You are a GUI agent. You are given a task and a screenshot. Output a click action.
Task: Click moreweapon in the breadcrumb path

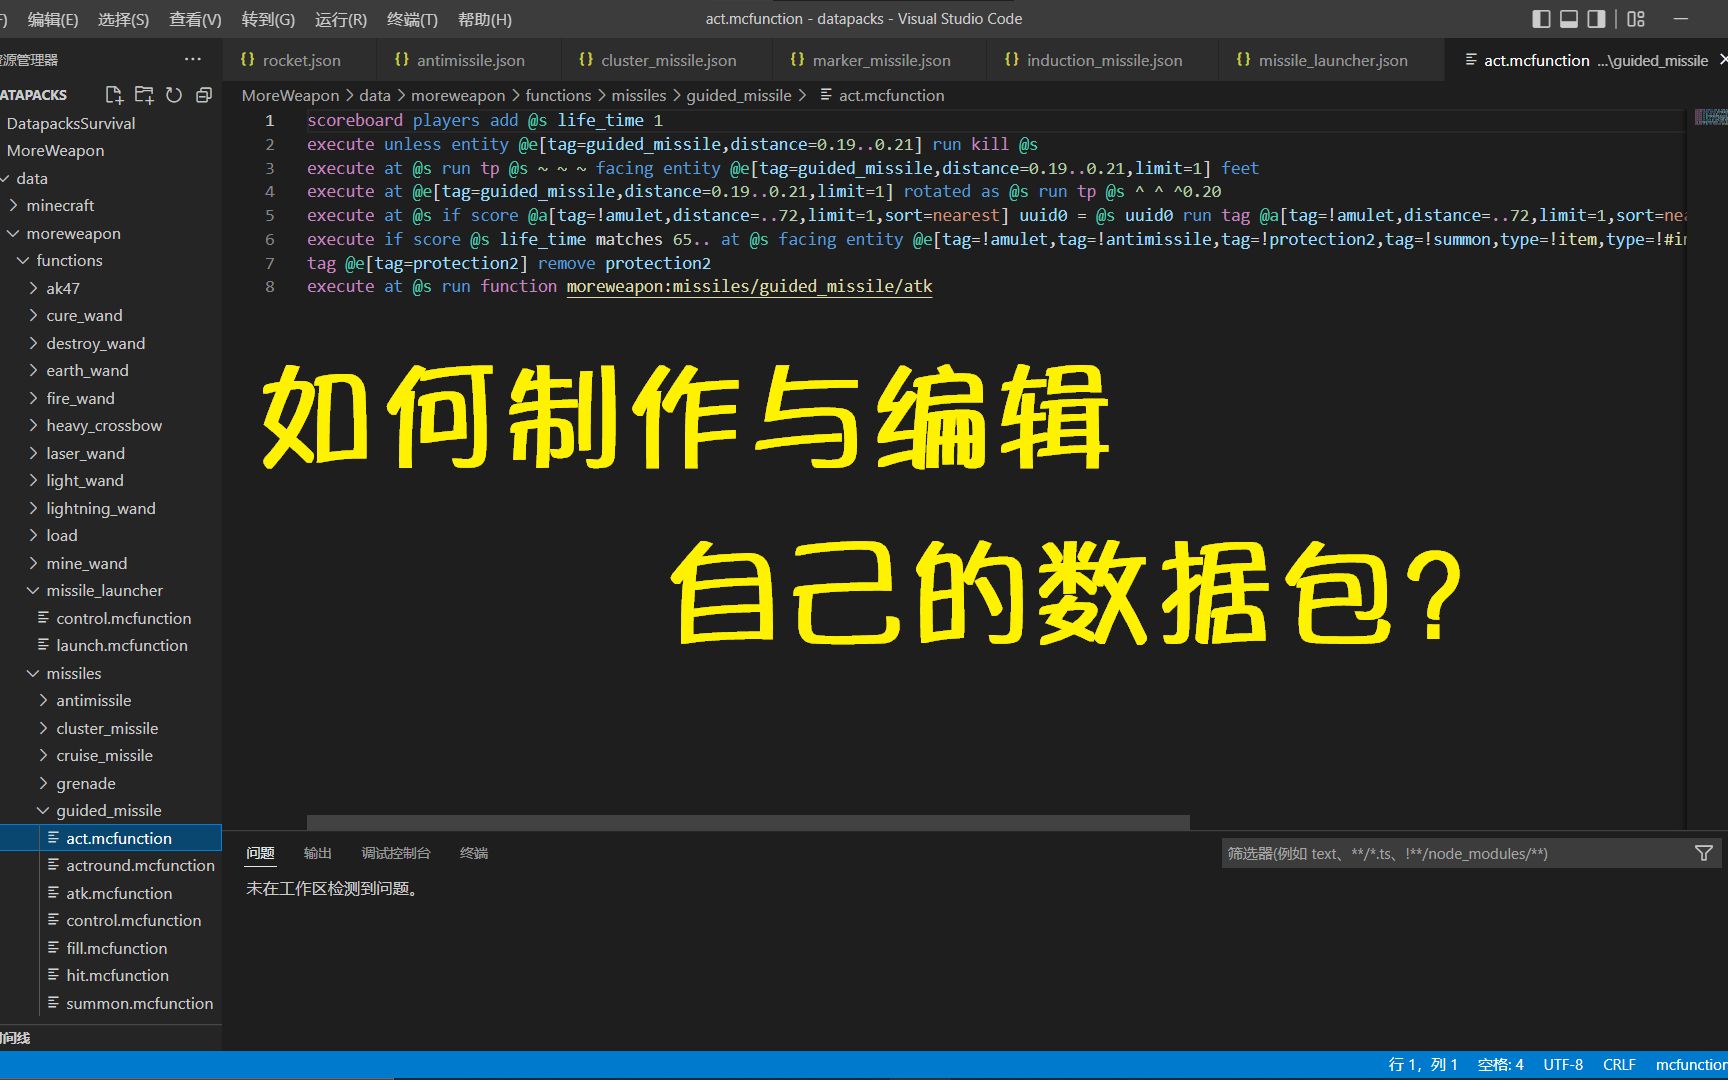(458, 95)
